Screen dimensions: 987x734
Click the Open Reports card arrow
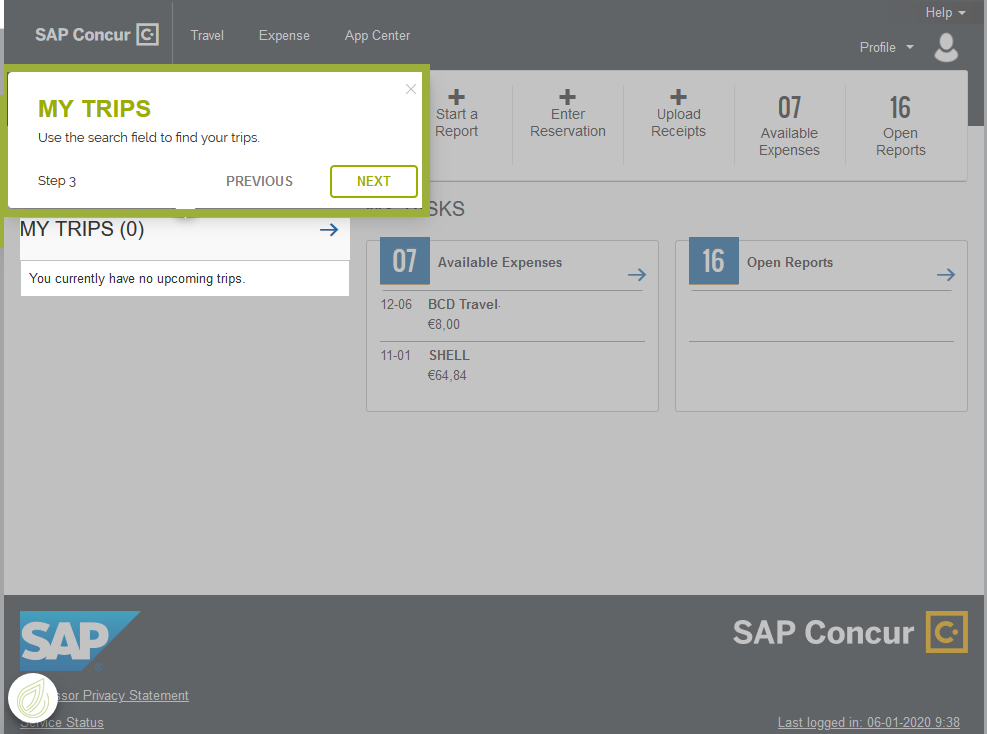(946, 274)
